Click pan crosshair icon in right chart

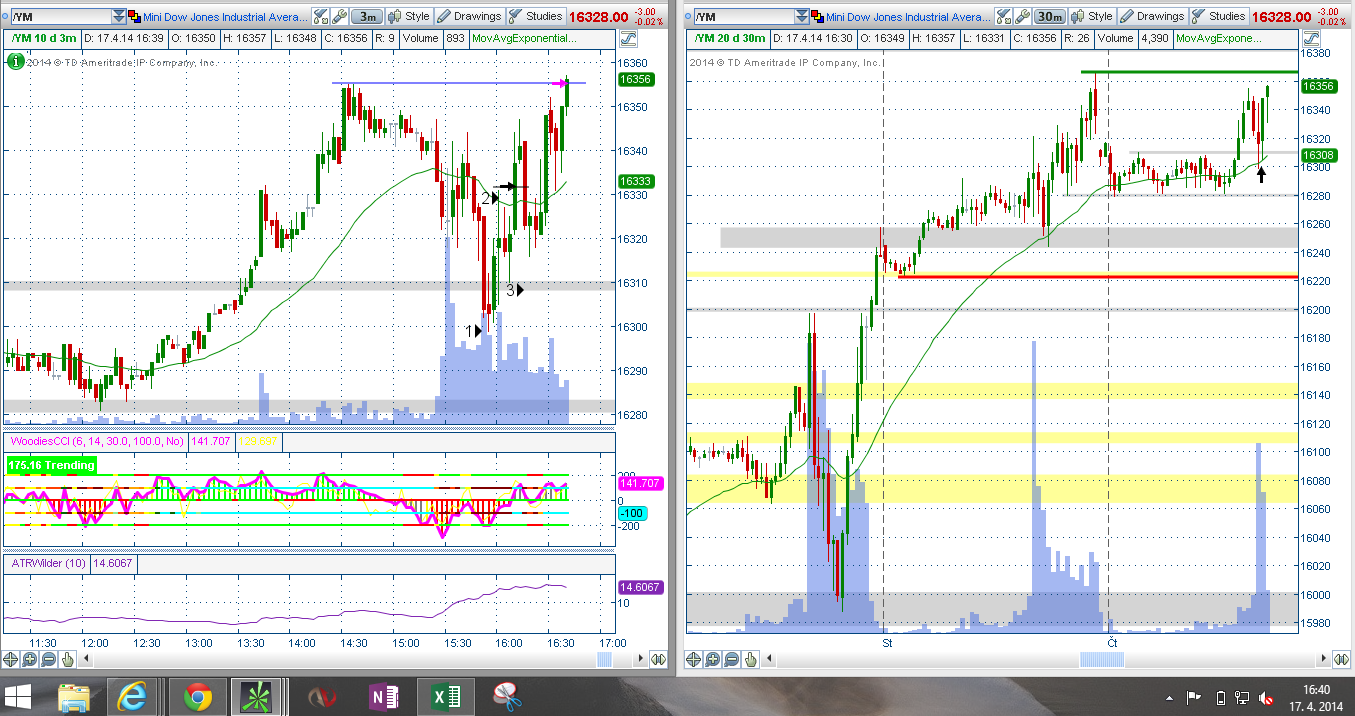coord(693,659)
